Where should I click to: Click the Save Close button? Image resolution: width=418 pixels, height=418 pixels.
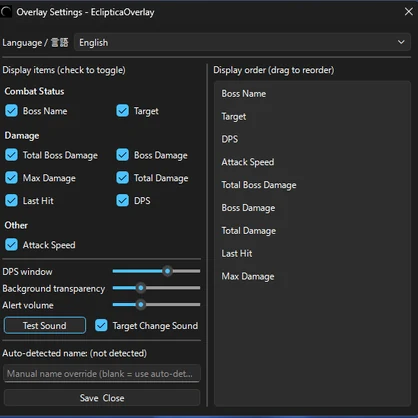(x=102, y=398)
